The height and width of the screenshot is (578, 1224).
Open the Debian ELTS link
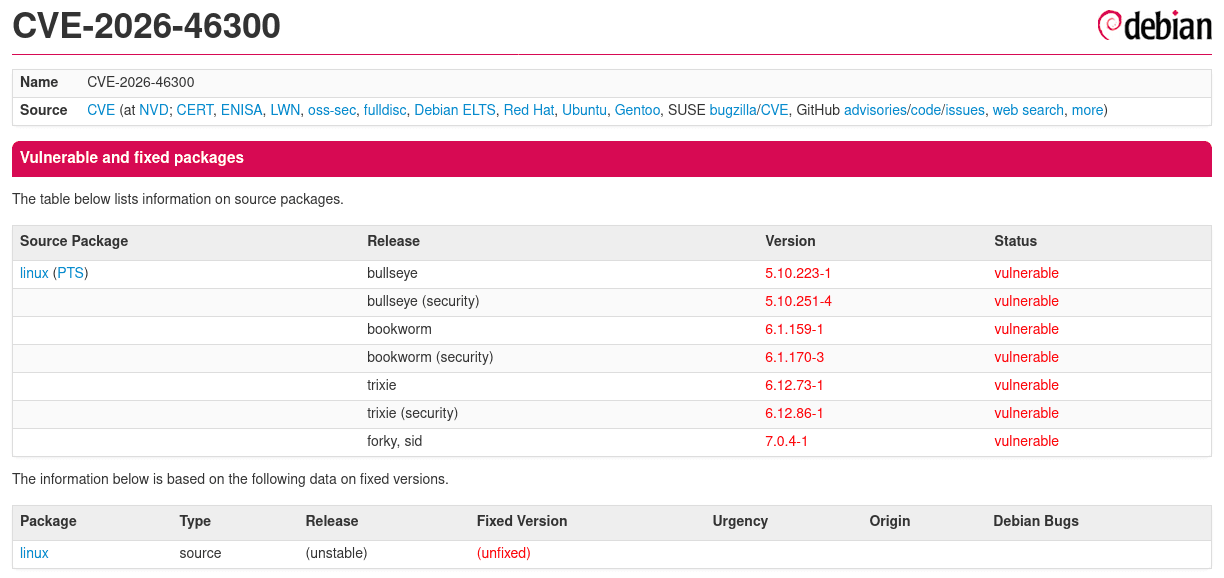pyautogui.click(x=455, y=110)
